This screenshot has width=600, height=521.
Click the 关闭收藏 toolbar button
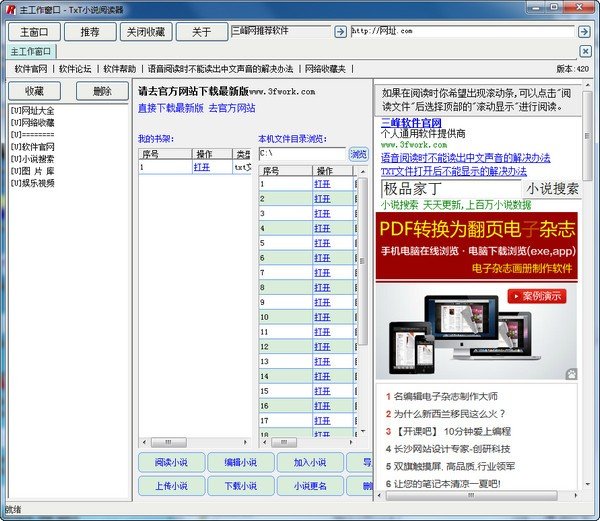[x=146, y=32]
